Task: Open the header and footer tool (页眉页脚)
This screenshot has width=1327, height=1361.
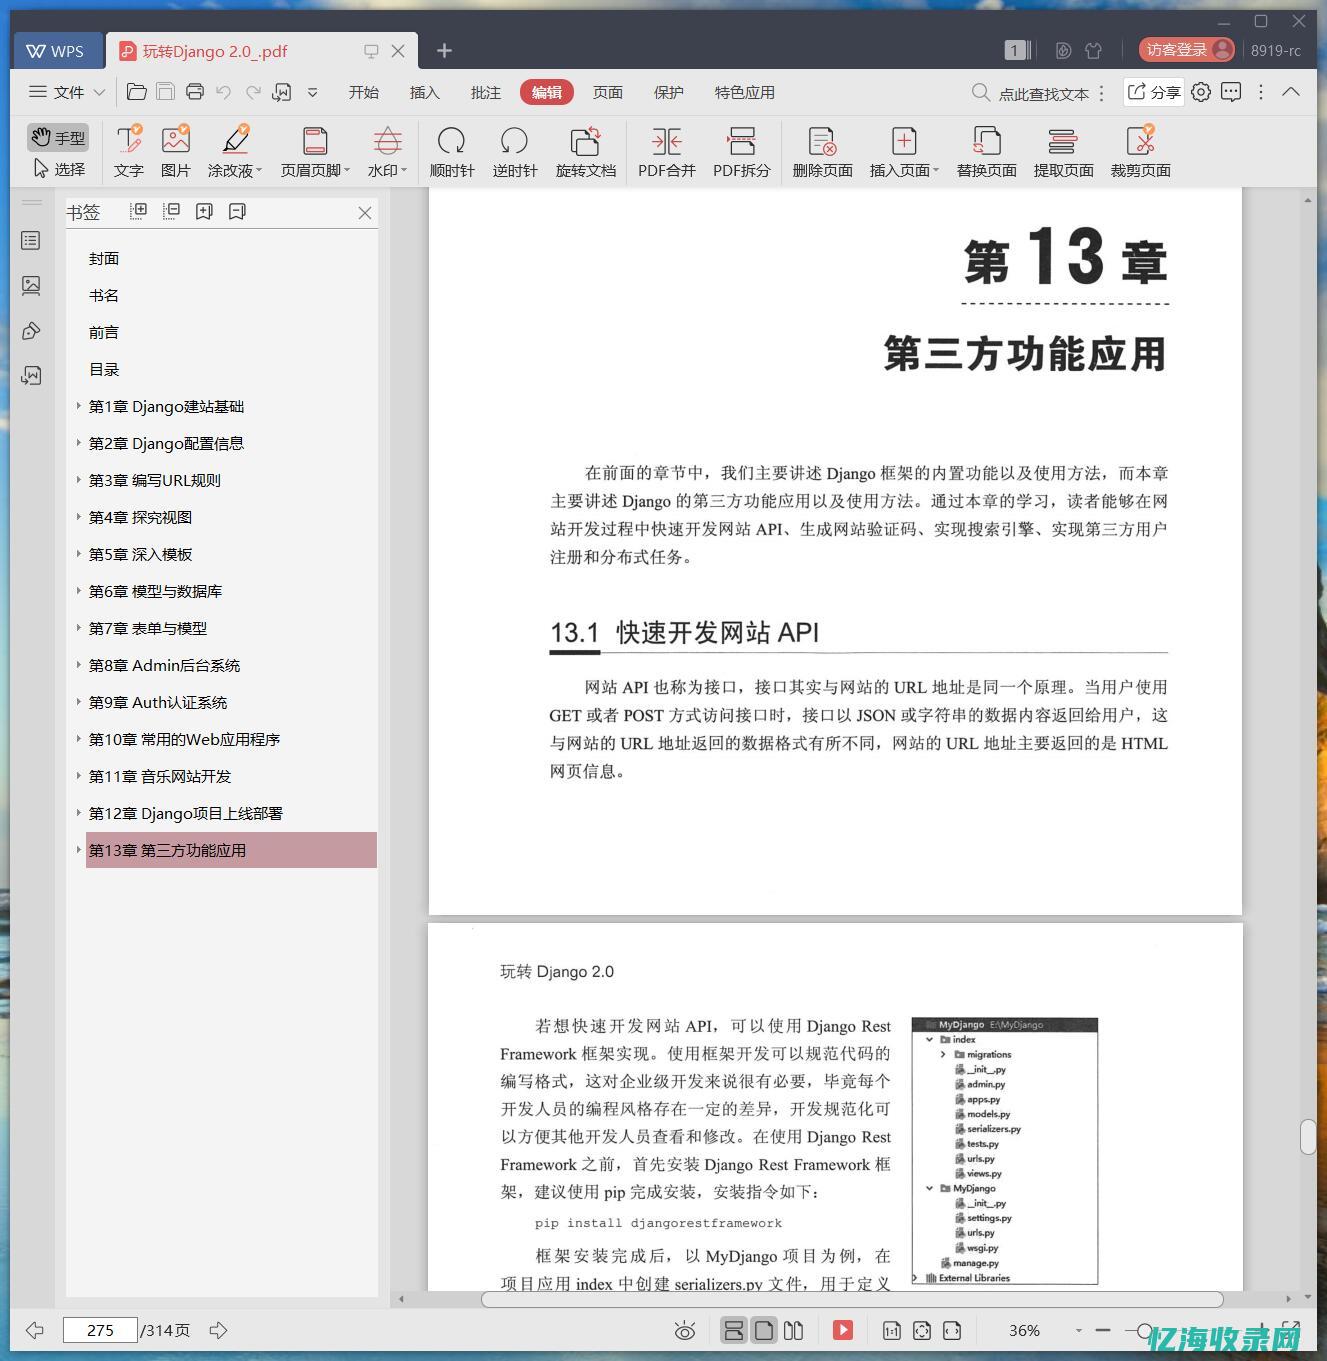Action: tap(315, 152)
